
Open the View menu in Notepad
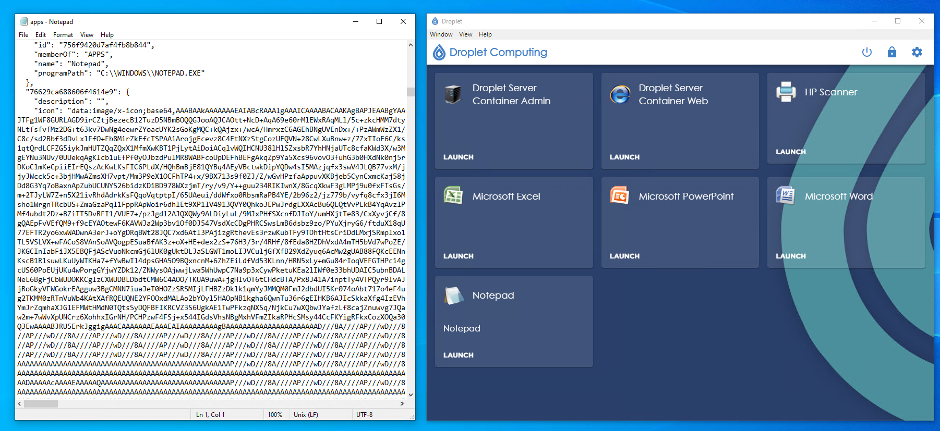pos(87,35)
